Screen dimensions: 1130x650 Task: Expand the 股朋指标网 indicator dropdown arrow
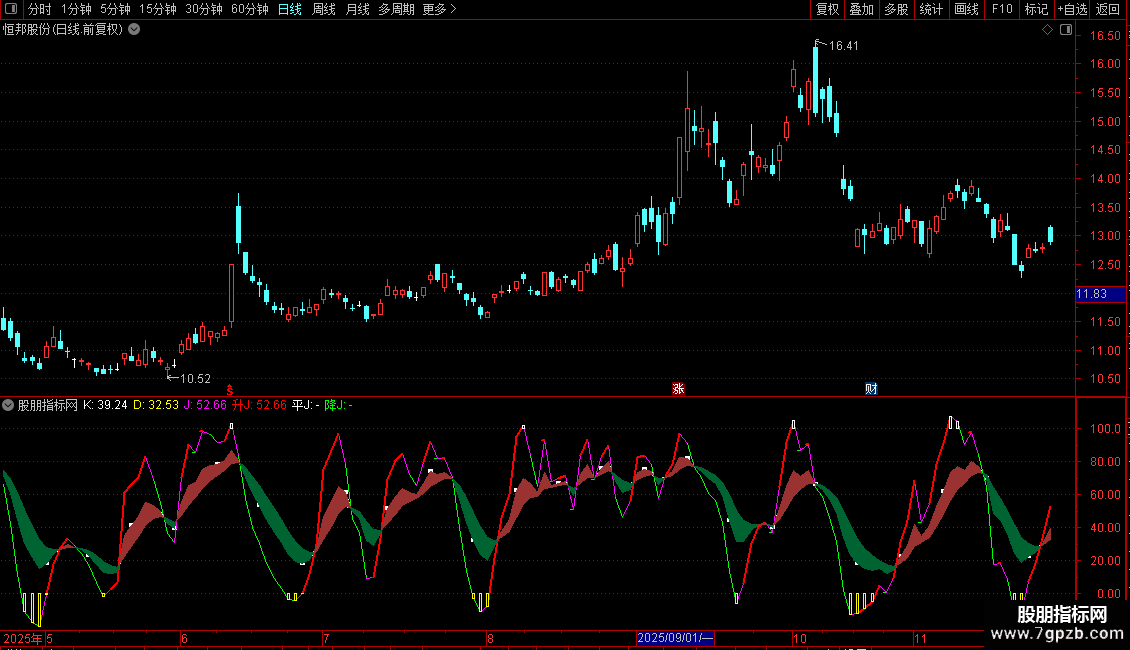coord(9,405)
